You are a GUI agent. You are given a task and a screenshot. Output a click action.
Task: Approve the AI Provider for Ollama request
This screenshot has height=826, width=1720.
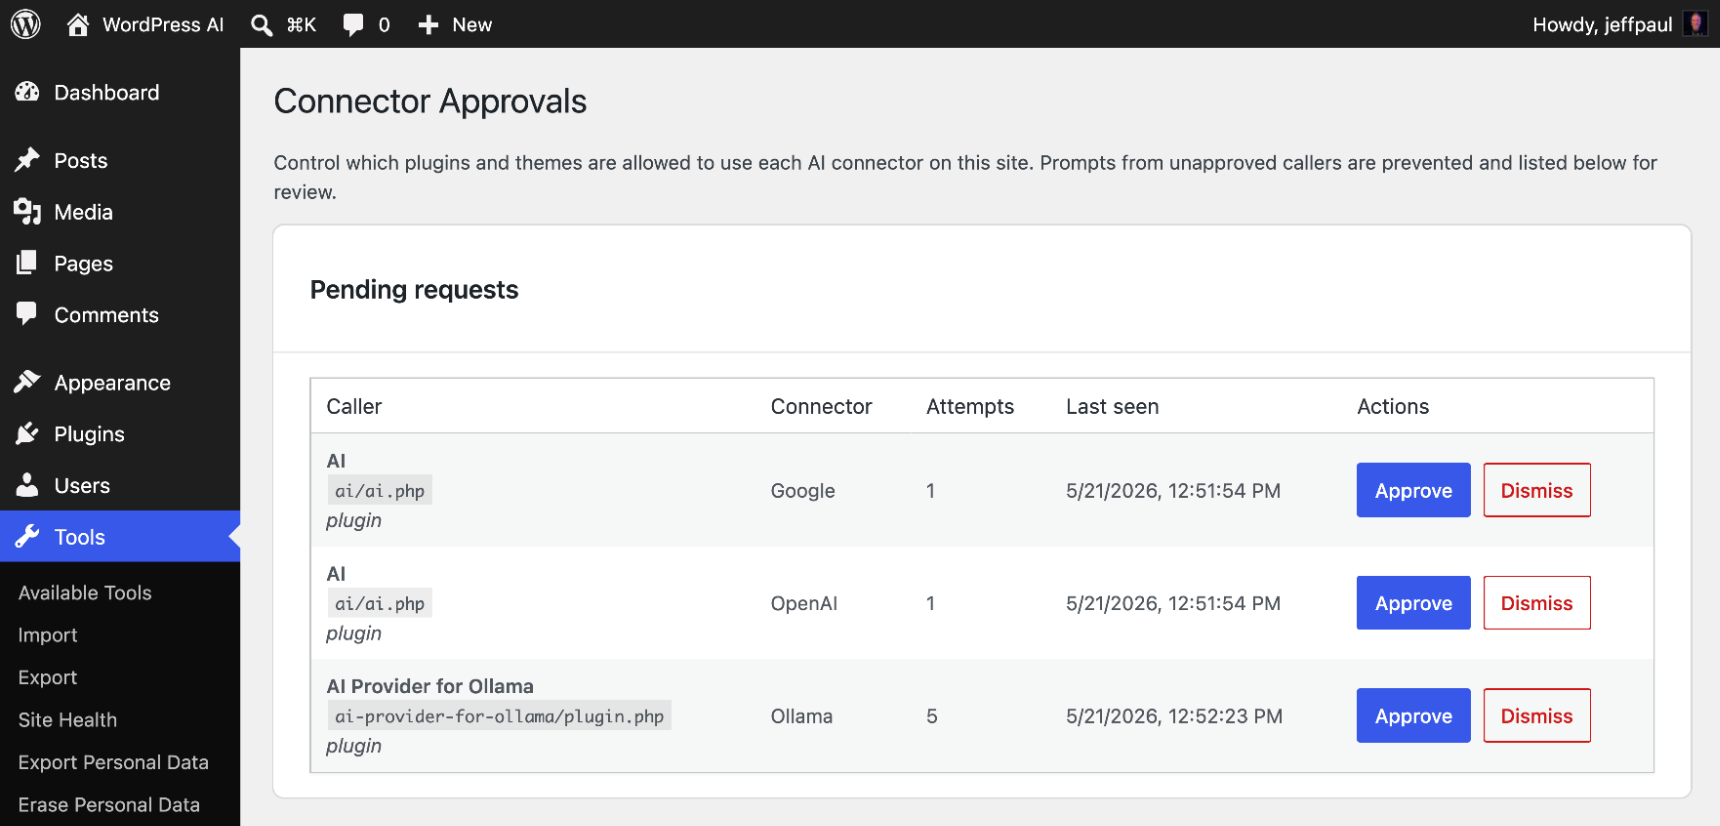tap(1413, 716)
